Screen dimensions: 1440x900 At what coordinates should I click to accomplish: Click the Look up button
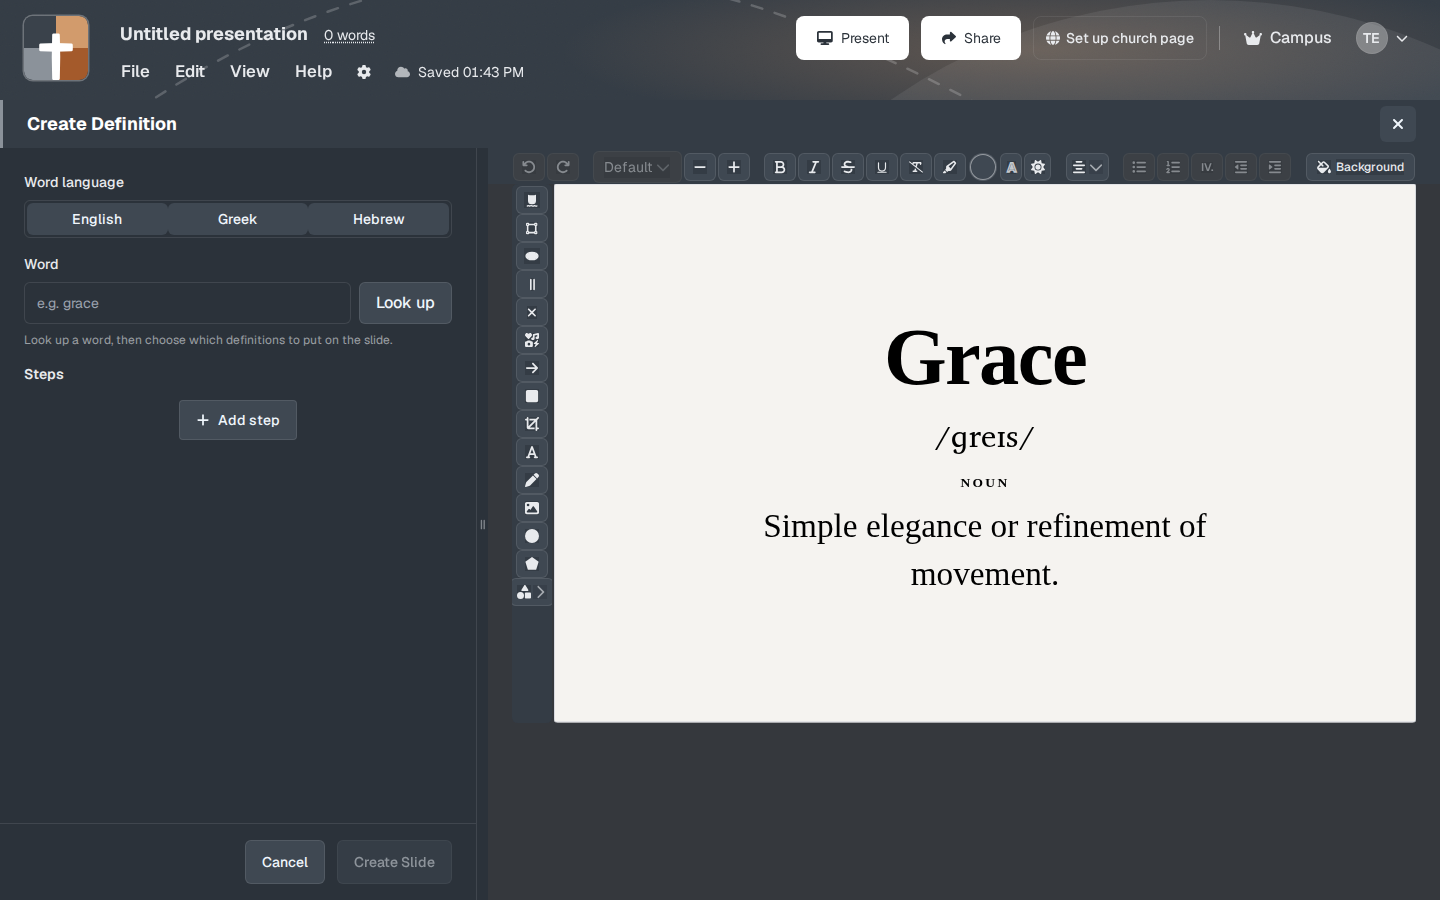click(x=405, y=303)
